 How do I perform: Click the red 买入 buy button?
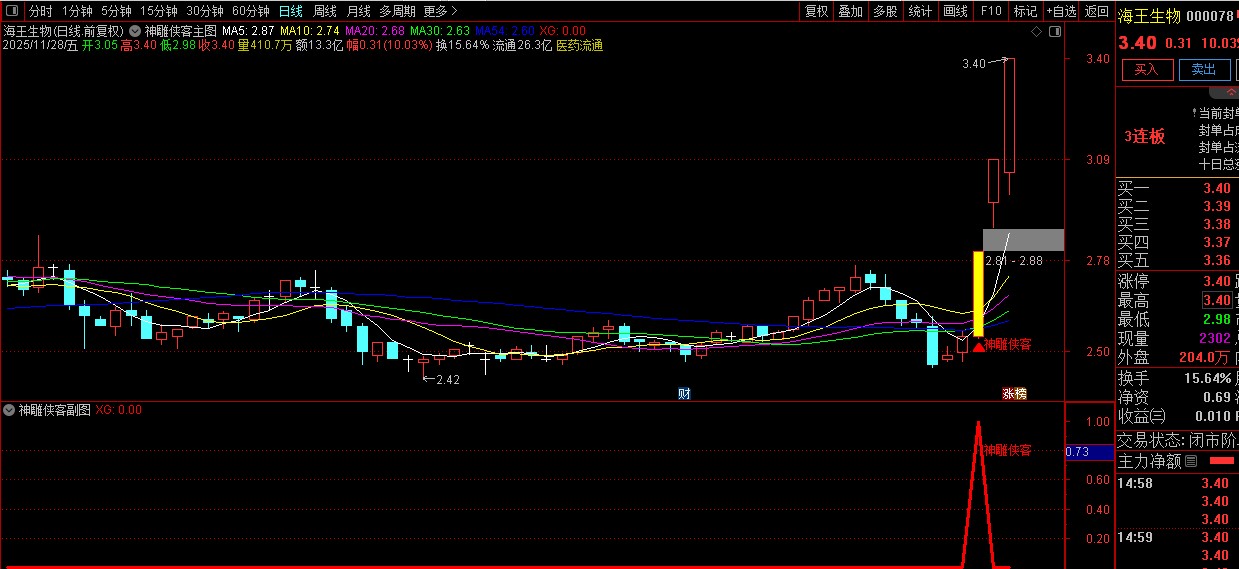click(x=1146, y=70)
